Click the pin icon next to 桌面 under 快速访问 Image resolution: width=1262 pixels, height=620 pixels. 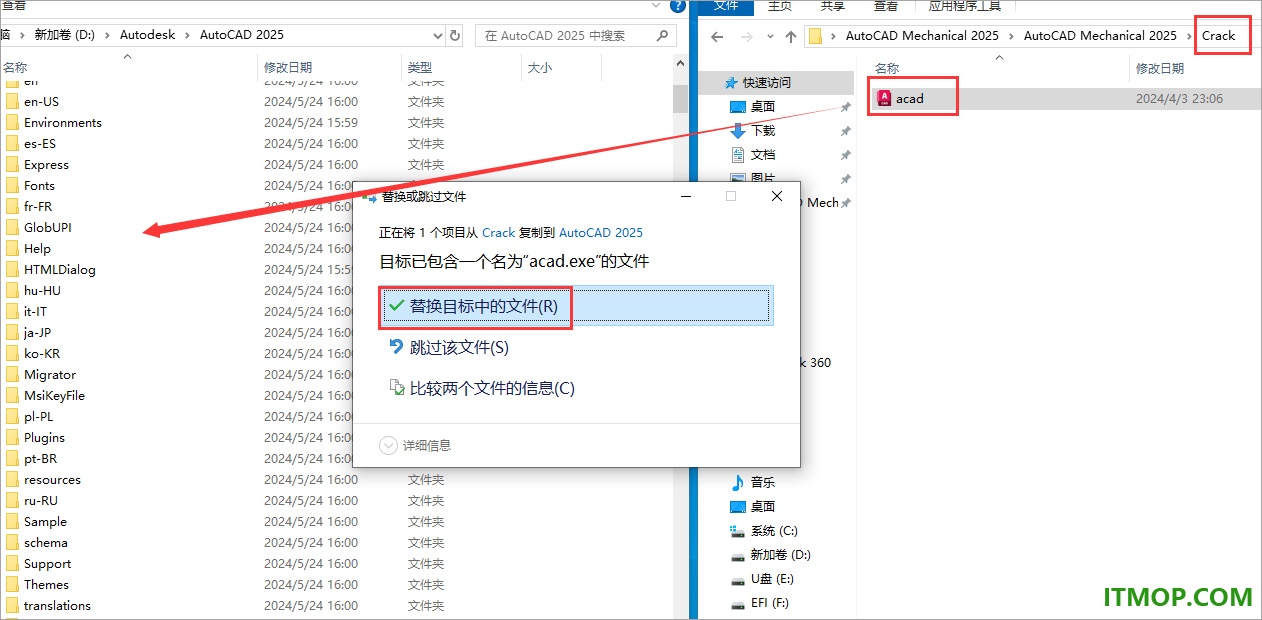click(x=845, y=107)
